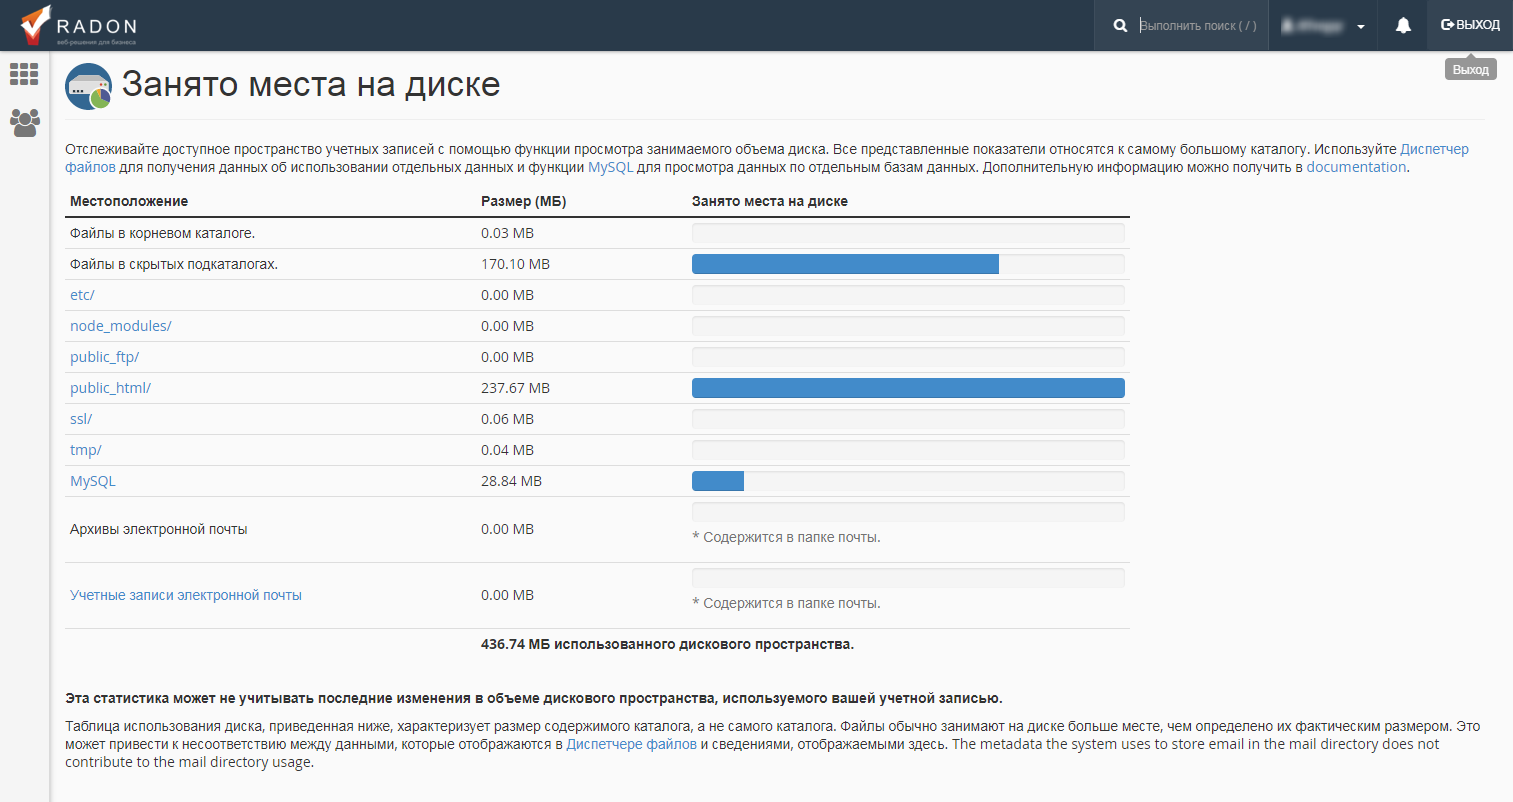
Task: Select the 237.67 MB size value
Action: click(515, 388)
